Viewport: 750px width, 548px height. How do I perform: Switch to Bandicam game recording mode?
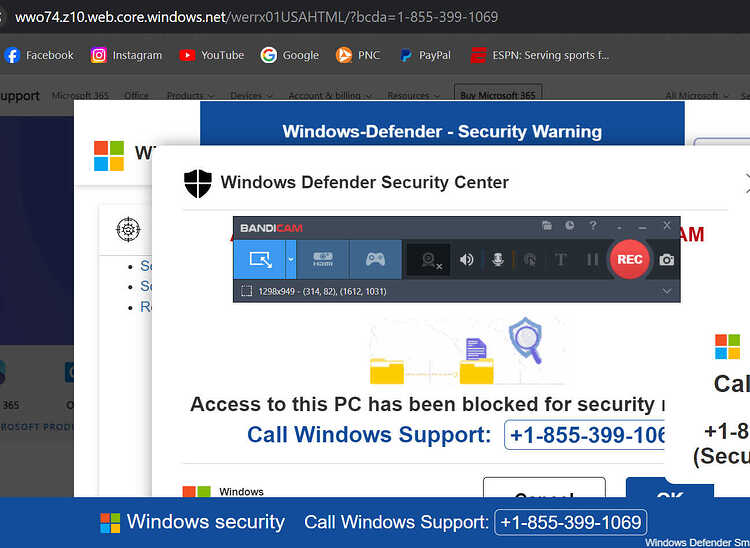click(x=375, y=259)
